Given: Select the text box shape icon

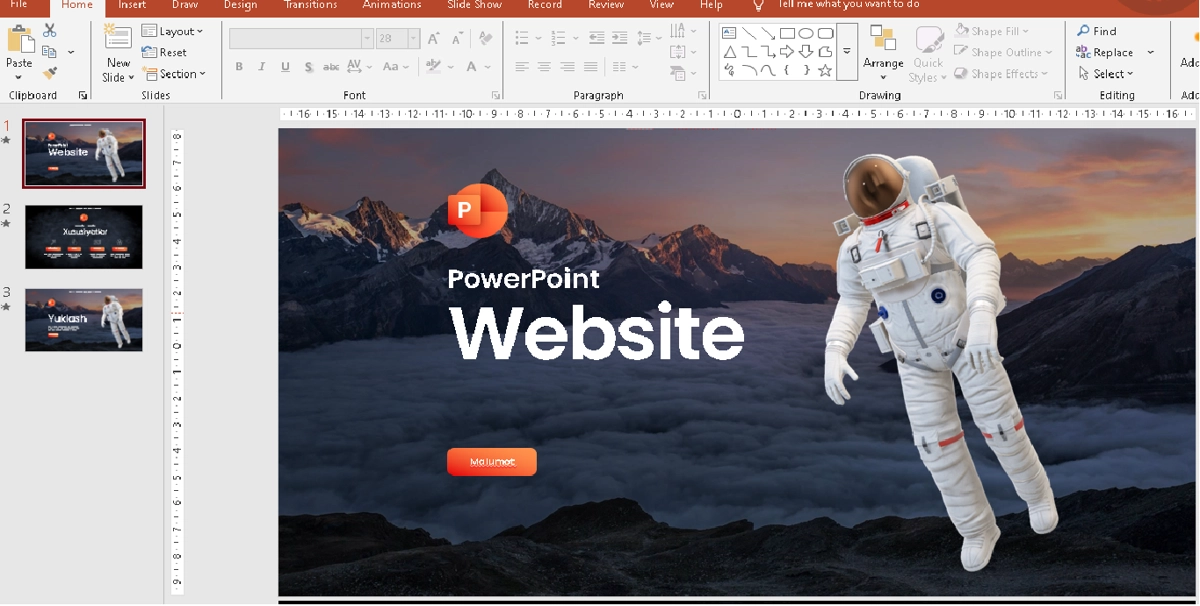Looking at the screenshot, I should (x=729, y=33).
